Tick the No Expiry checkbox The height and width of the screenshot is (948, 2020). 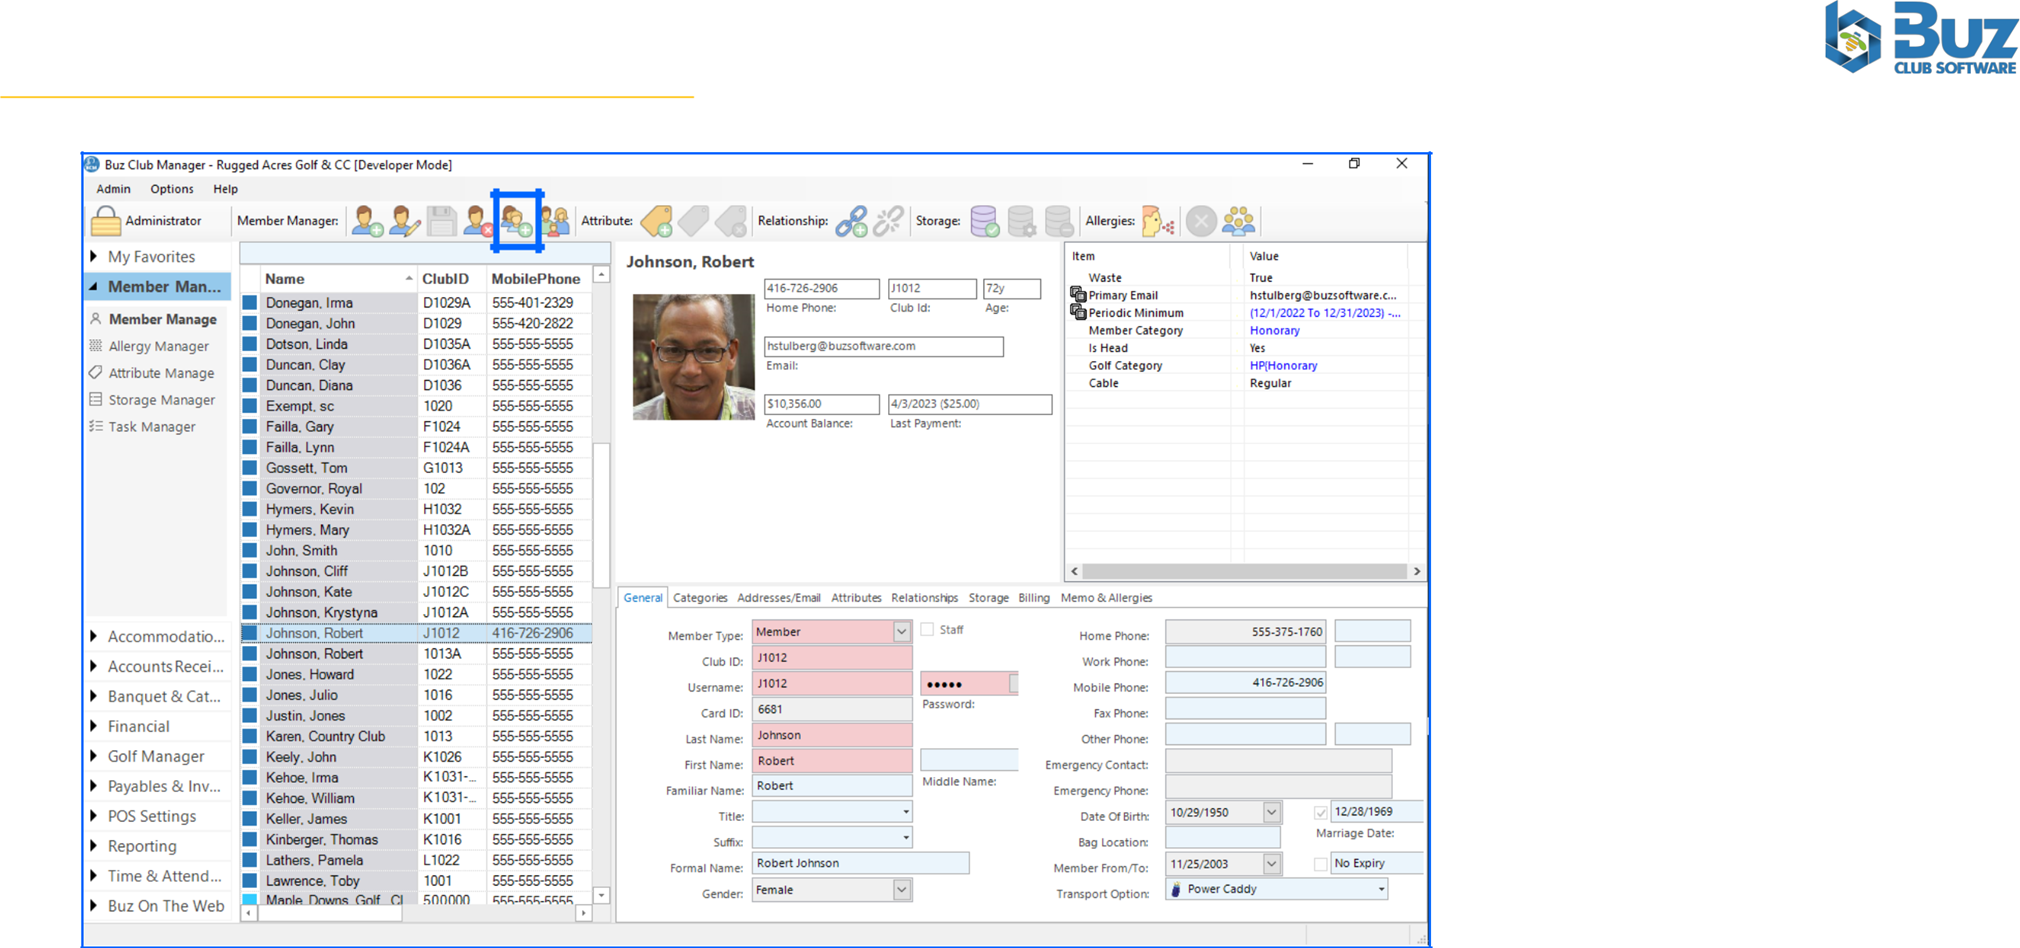point(1320,864)
